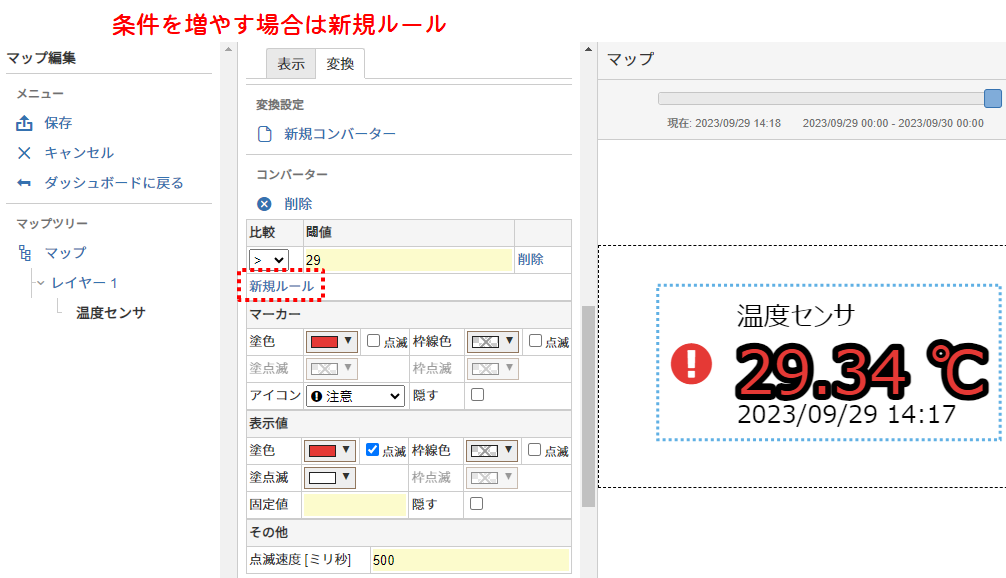
Task: Click the 固定値 input field
Action: click(x=355, y=504)
